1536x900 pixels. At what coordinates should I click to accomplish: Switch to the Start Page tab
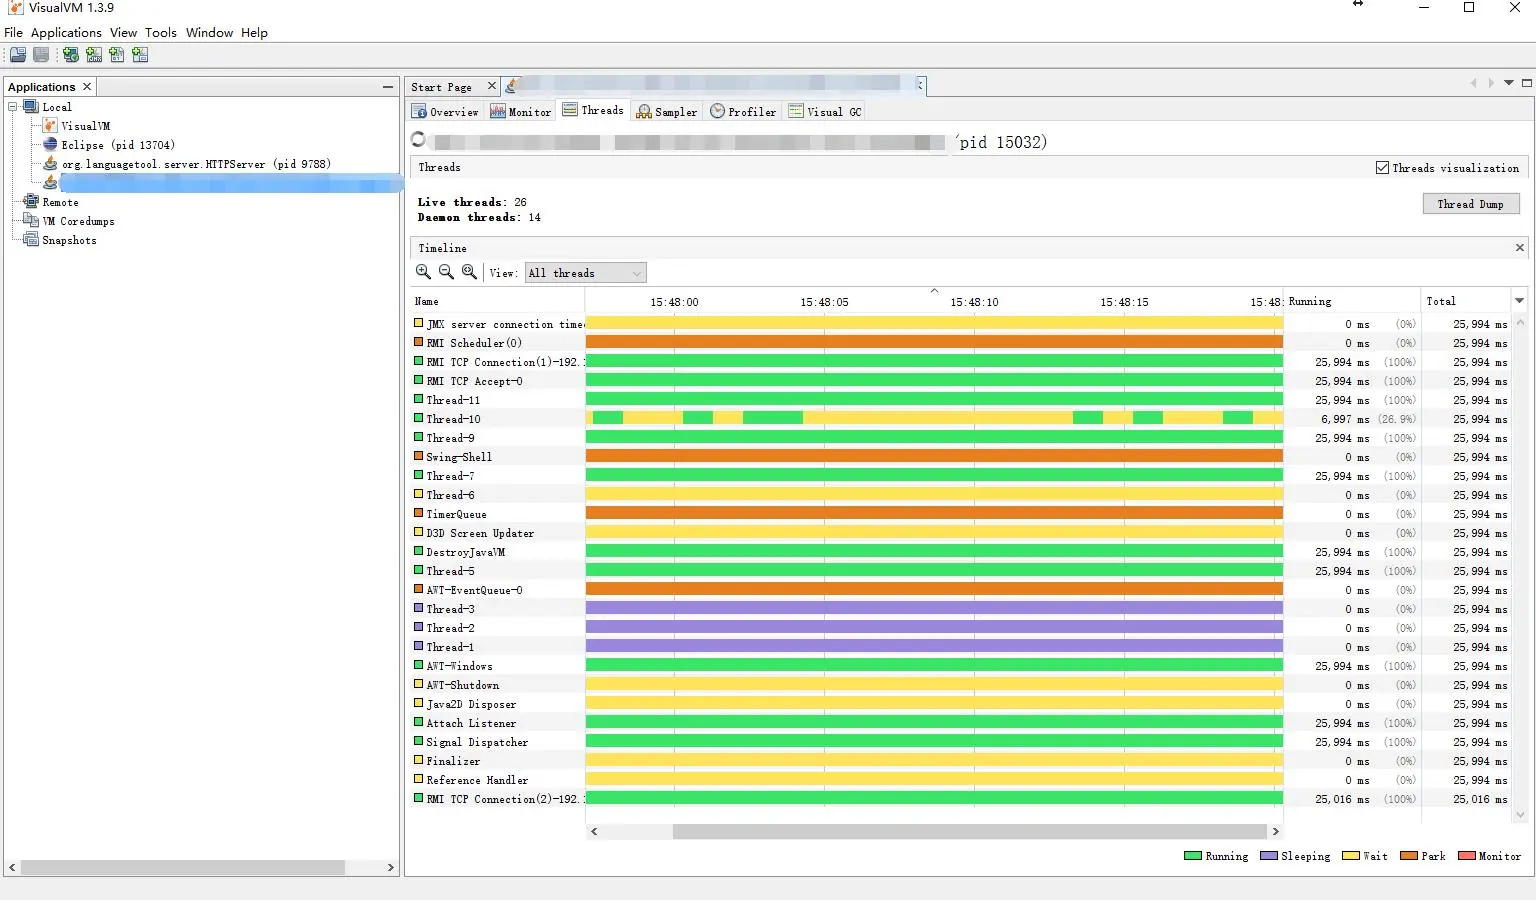(x=442, y=86)
